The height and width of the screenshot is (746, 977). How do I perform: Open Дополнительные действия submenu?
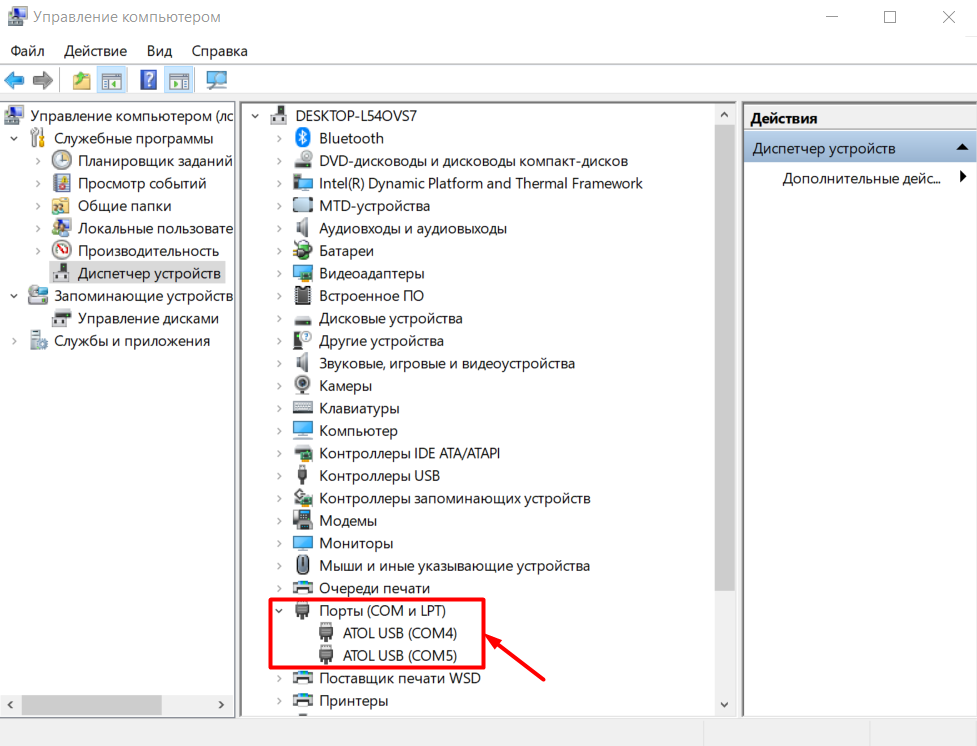coord(862,178)
